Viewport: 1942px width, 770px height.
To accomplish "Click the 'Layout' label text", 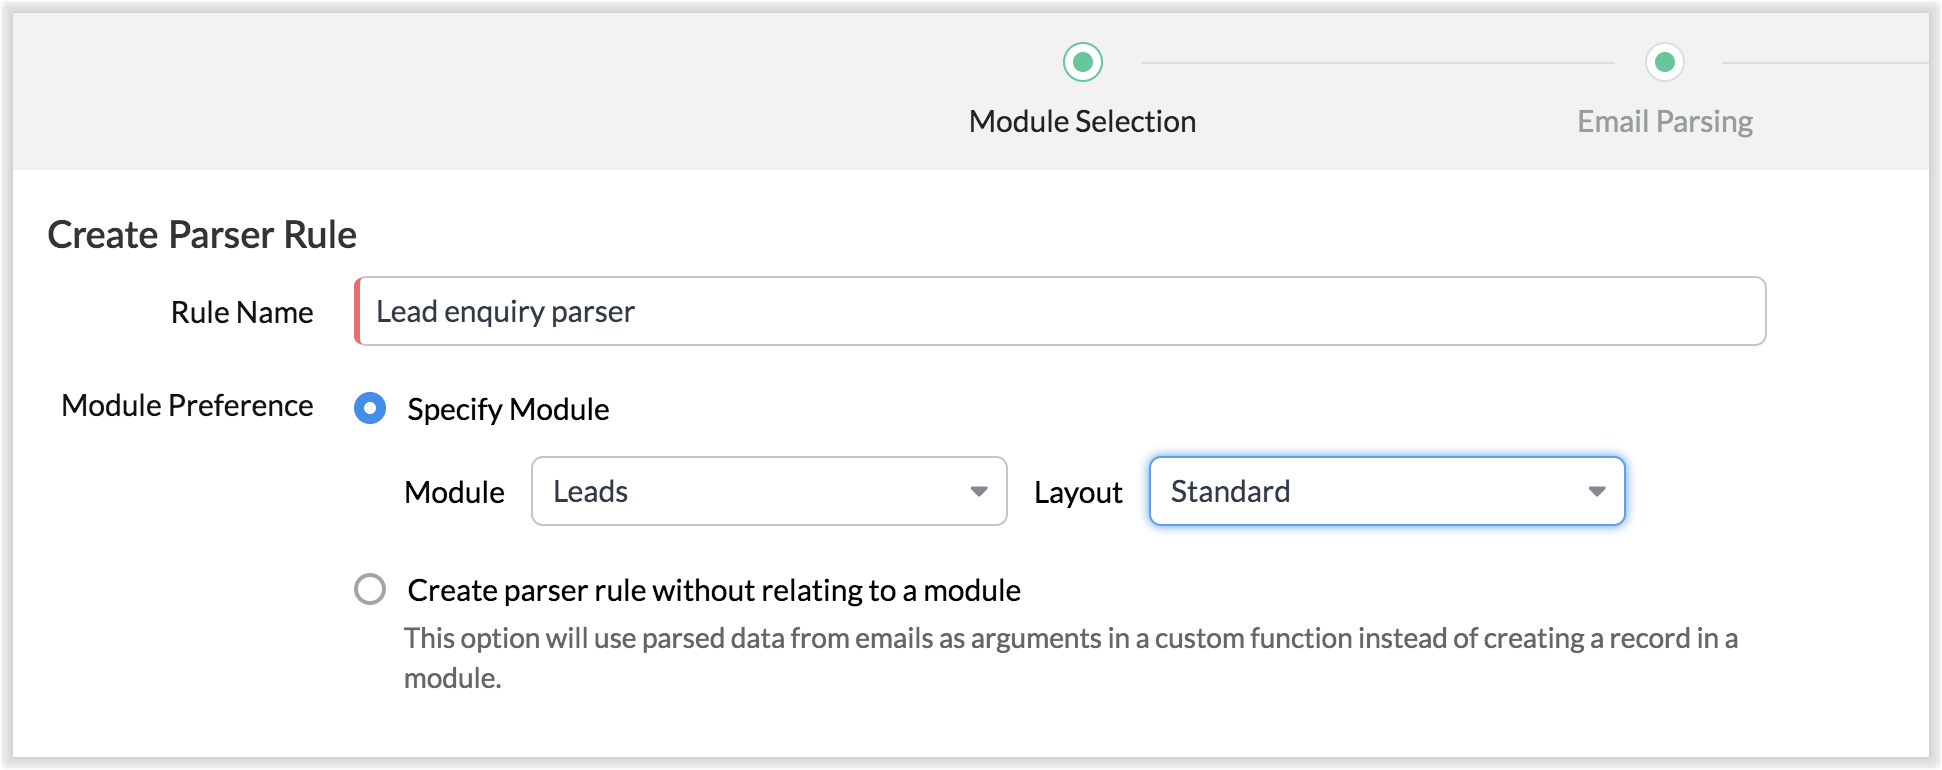I will [1078, 492].
